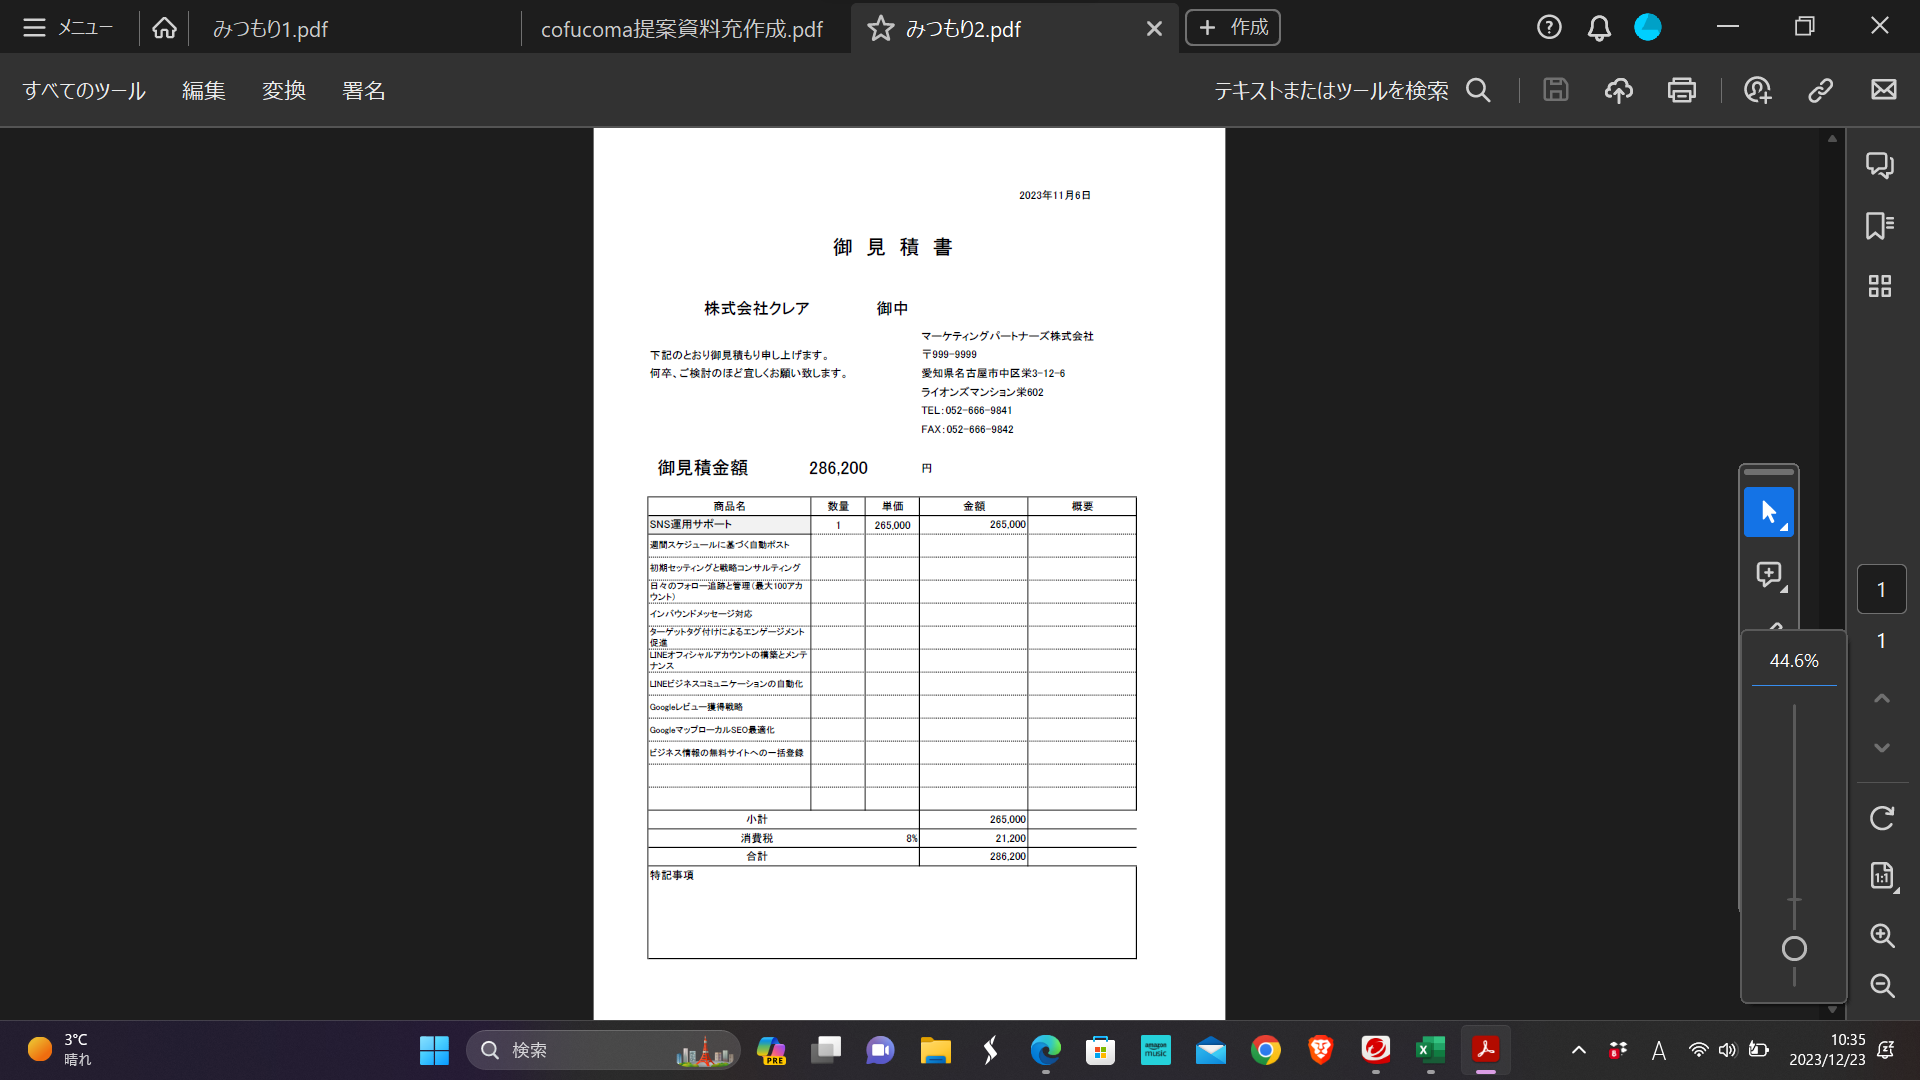The image size is (1920, 1080).
Task: Click the print icon
Action: [x=1682, y=90]
